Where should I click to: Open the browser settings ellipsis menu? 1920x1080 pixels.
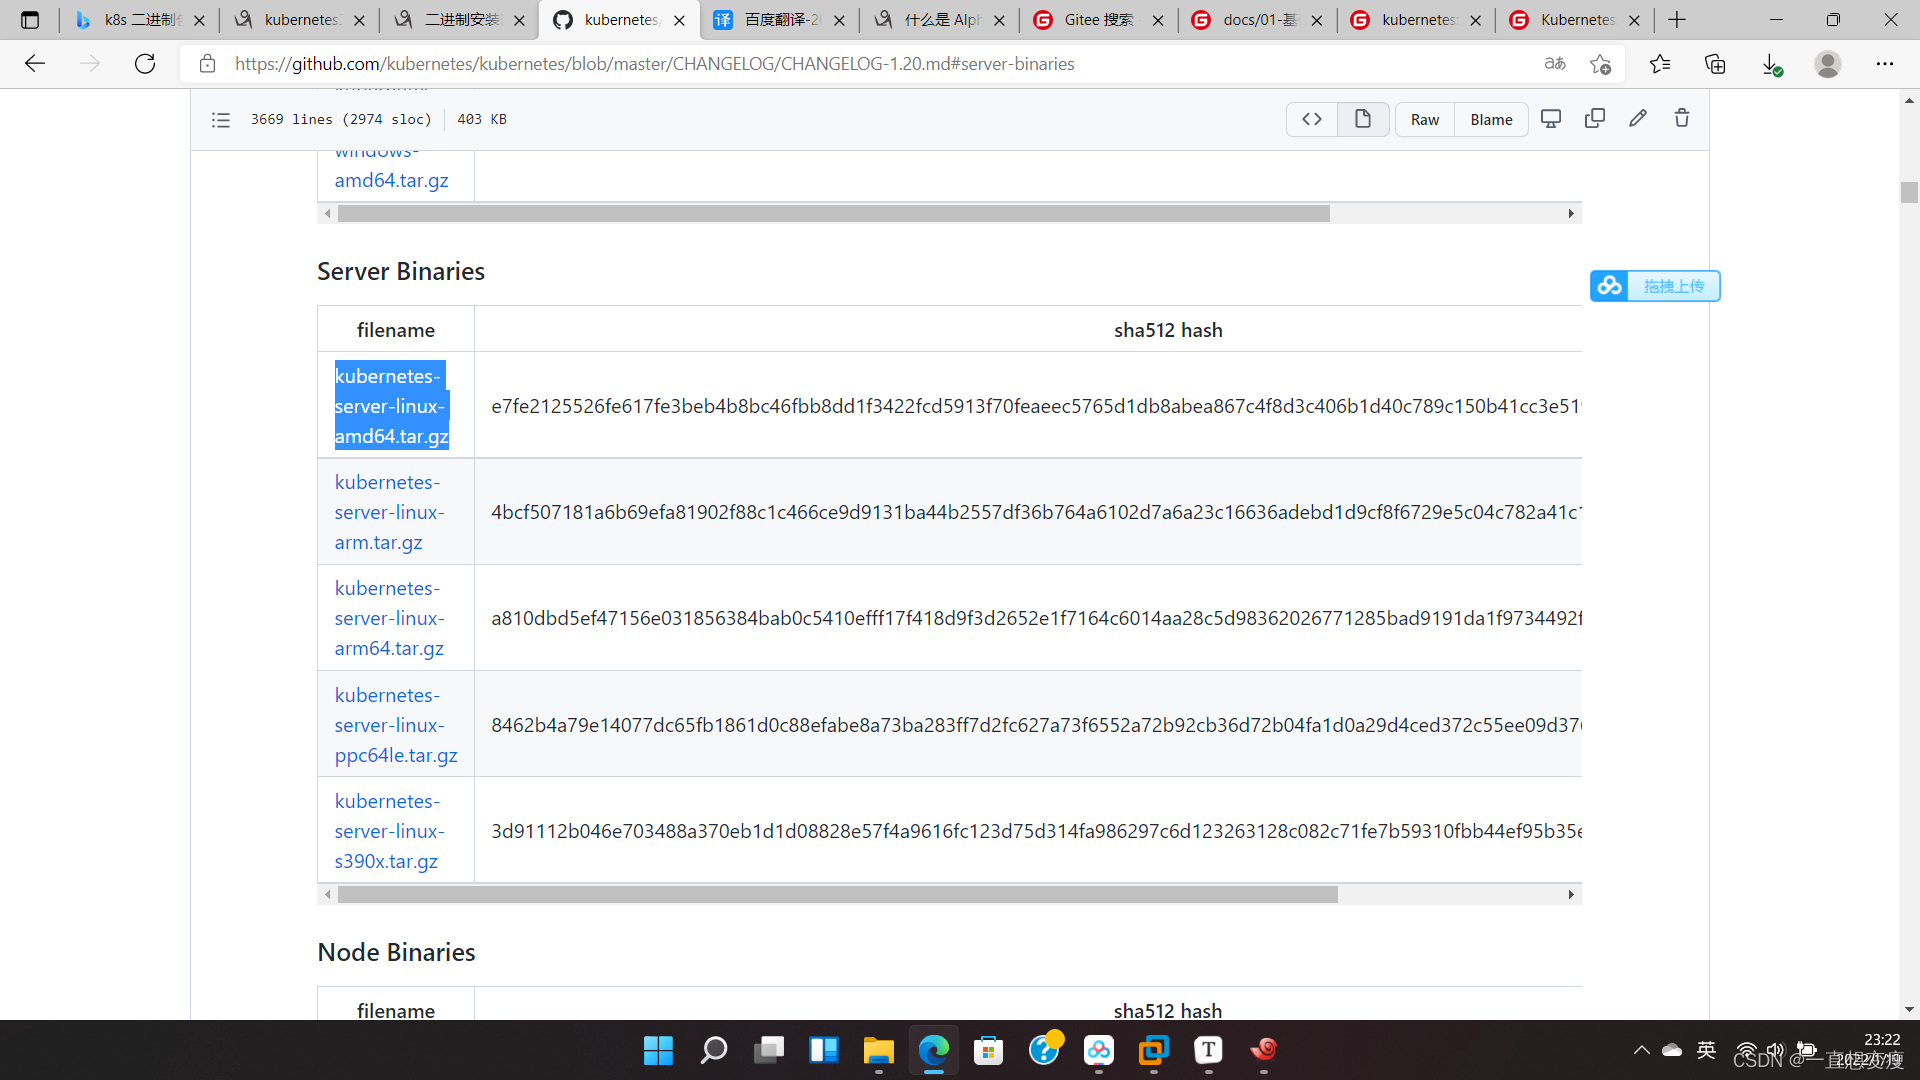click(x=1885, y=64)
